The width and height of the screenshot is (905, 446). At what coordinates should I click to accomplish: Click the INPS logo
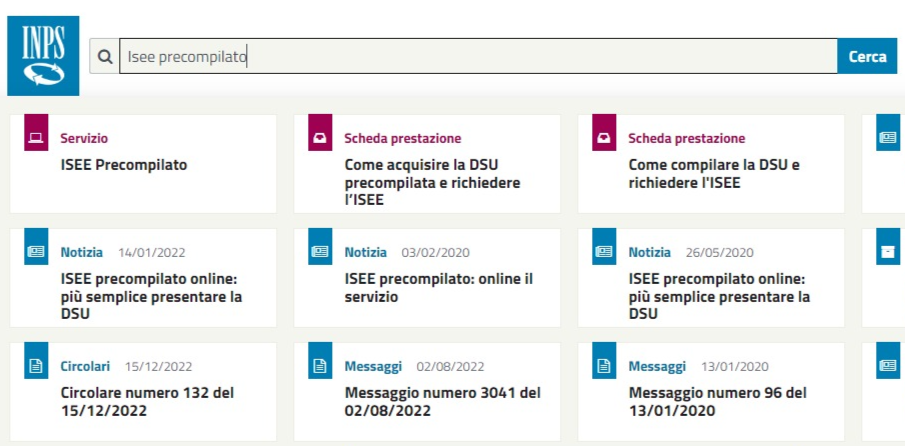[x=43, y=56]
